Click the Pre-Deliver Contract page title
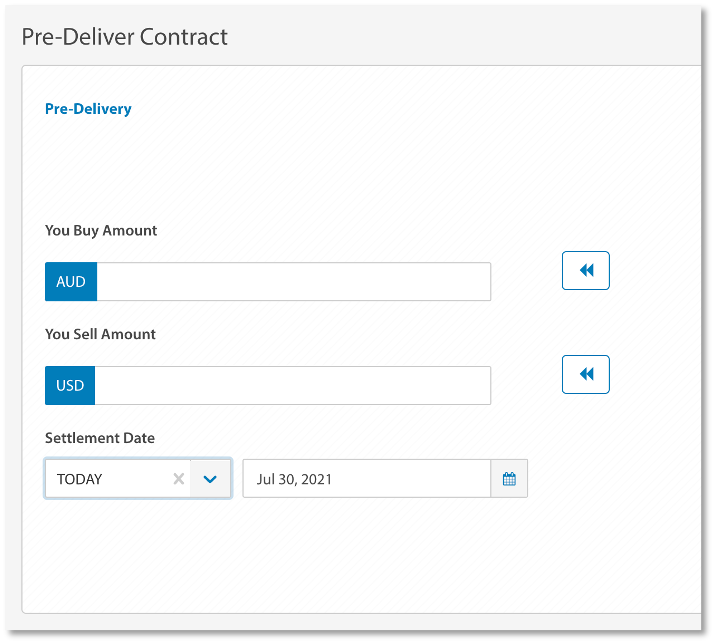This screenshot has height=643, width=714. tap(125, 37)
